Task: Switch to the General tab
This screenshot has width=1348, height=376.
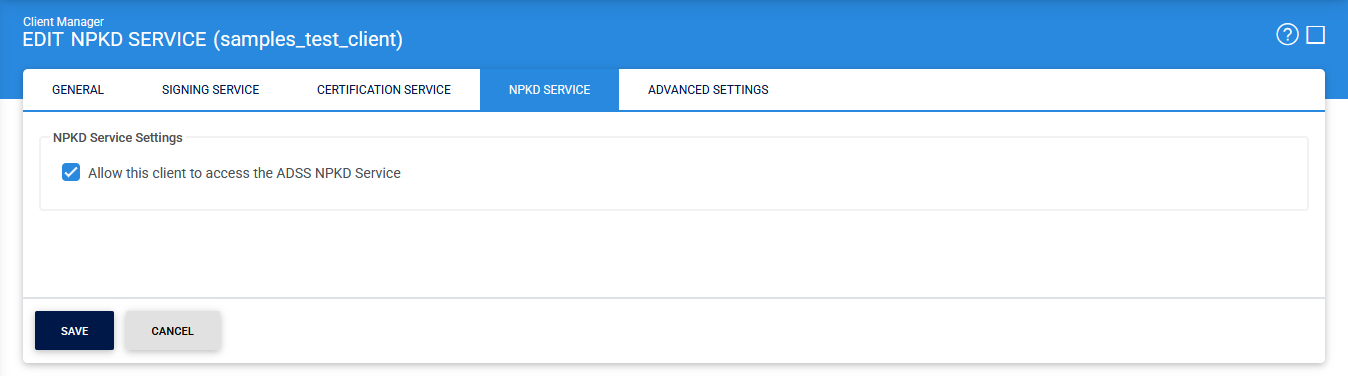Action: point(78,90)
